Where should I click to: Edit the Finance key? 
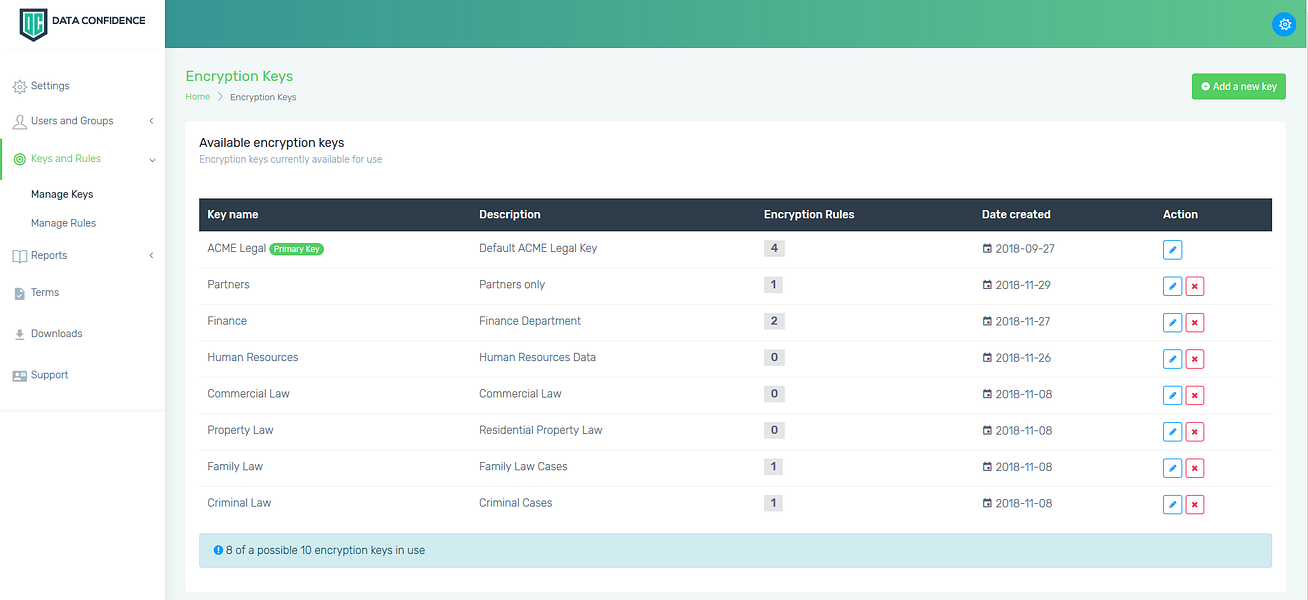tap(1172, 322)
